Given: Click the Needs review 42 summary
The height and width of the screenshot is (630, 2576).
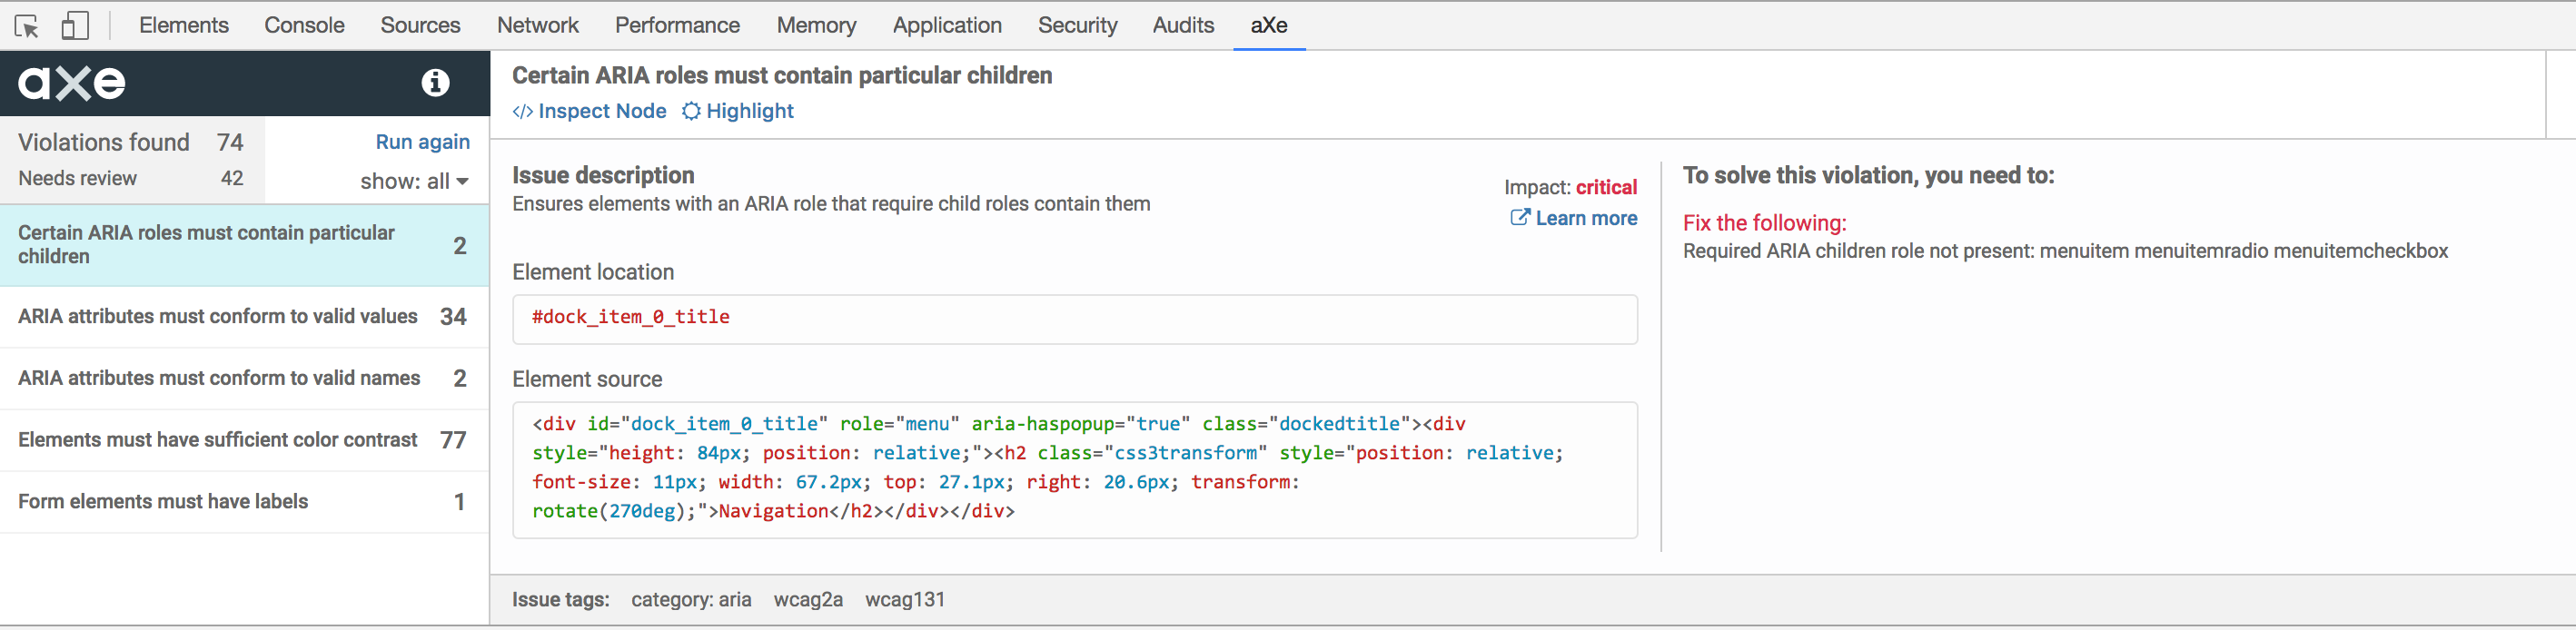Looking at the screenshot, I should pos(131,178).
